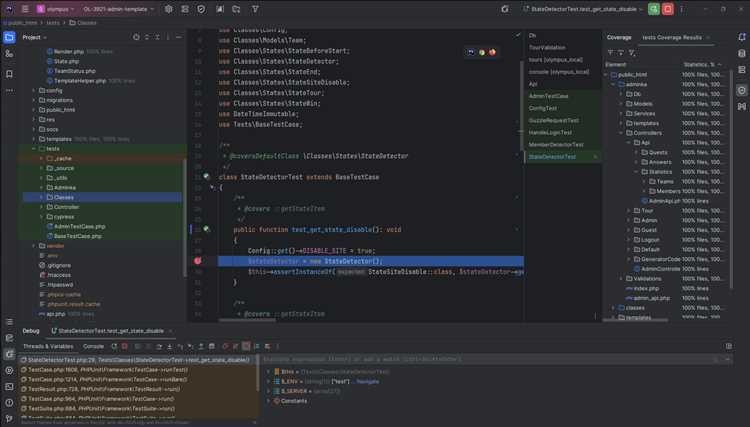Sort by the Statistics, % column header
The height and width of the screenshot is (427, 750).
coord(702,64)
